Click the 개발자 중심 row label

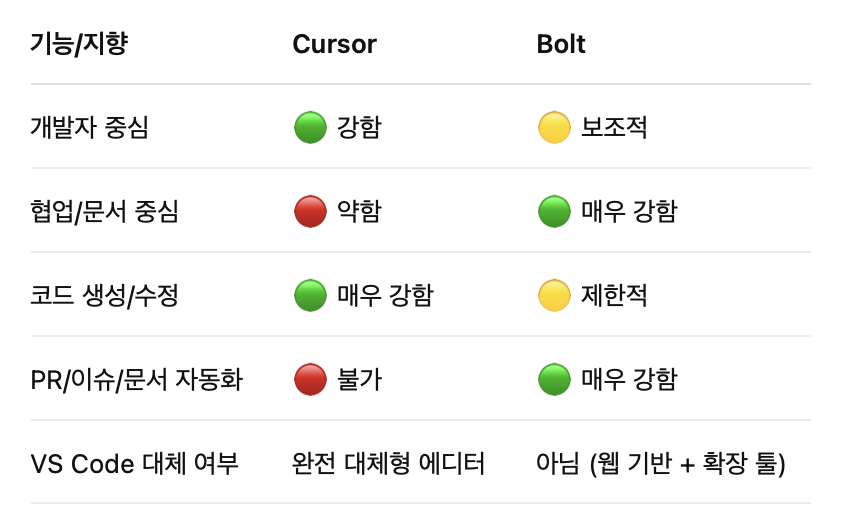click(89, 127)
